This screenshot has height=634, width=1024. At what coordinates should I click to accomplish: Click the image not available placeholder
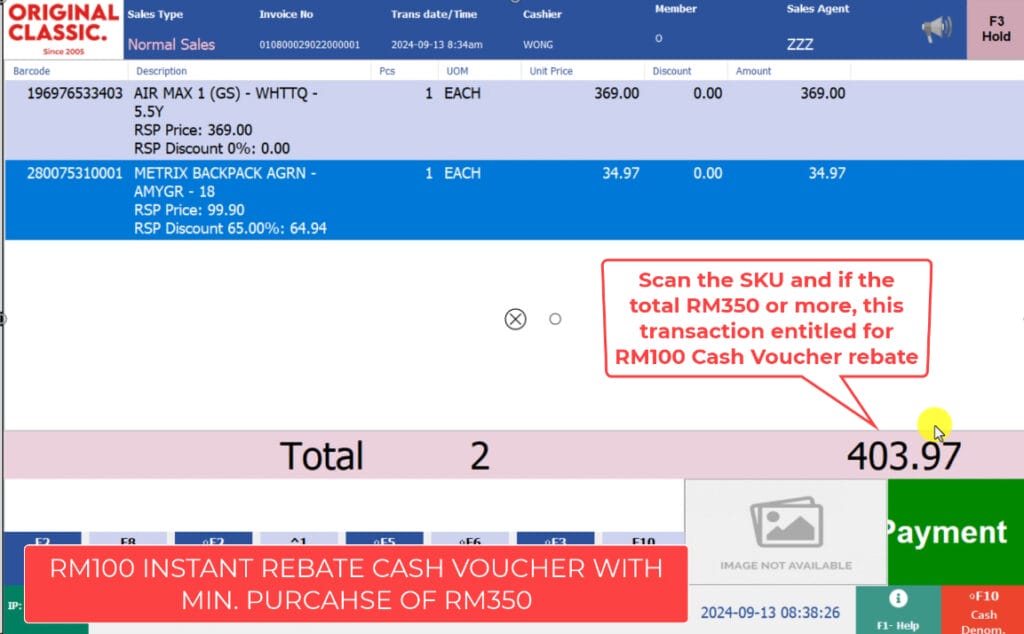click(x=785, y=531)
